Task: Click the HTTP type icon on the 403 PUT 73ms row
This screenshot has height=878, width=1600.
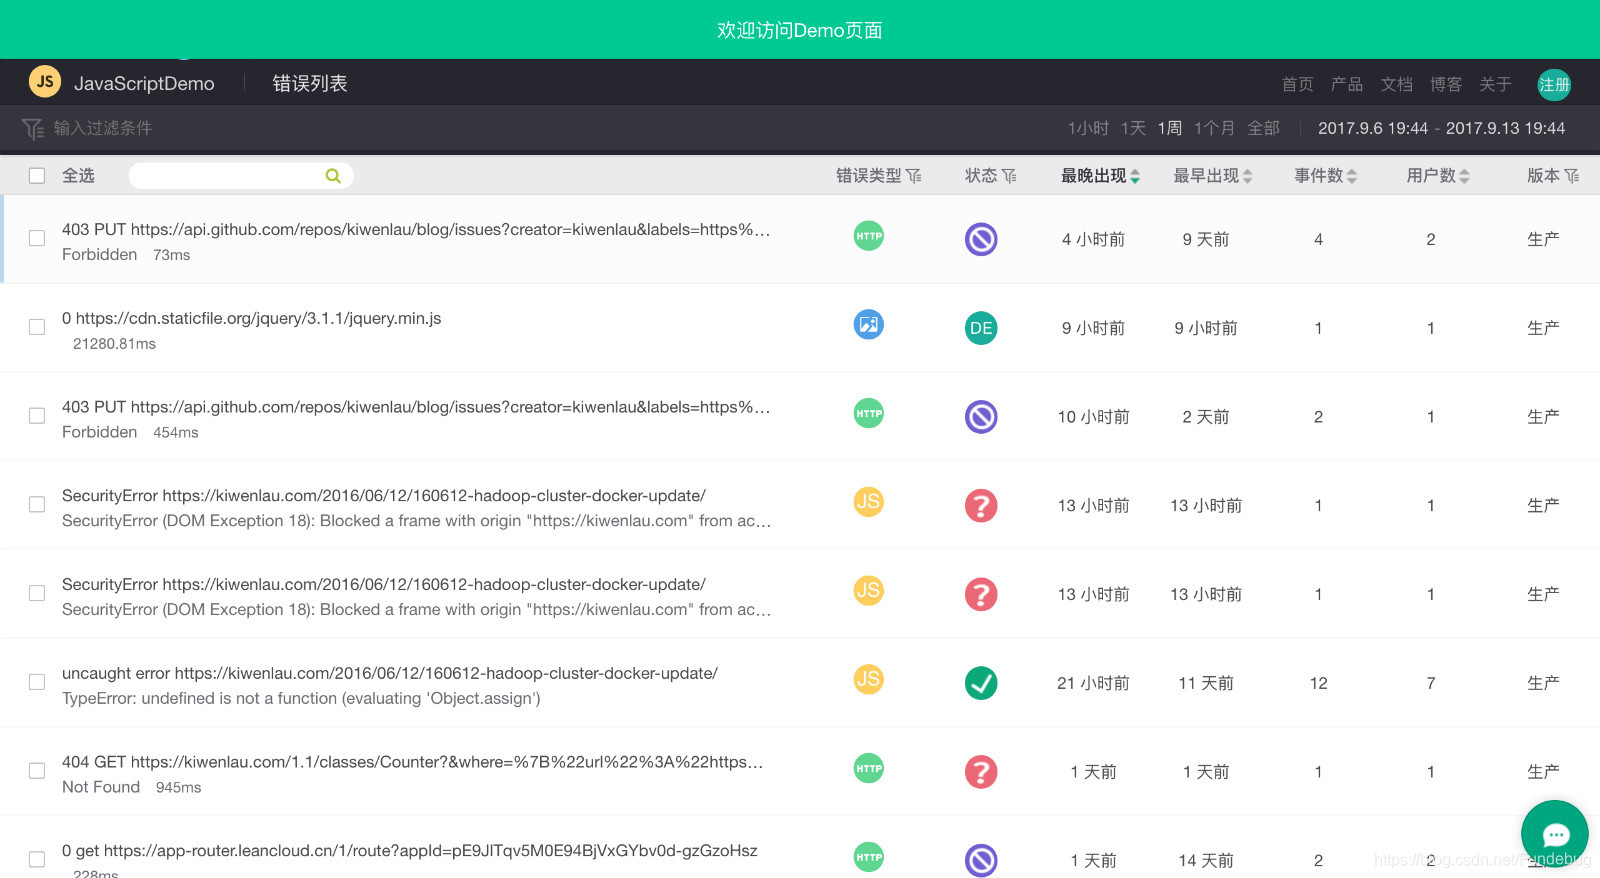Action: pos(869,236)
